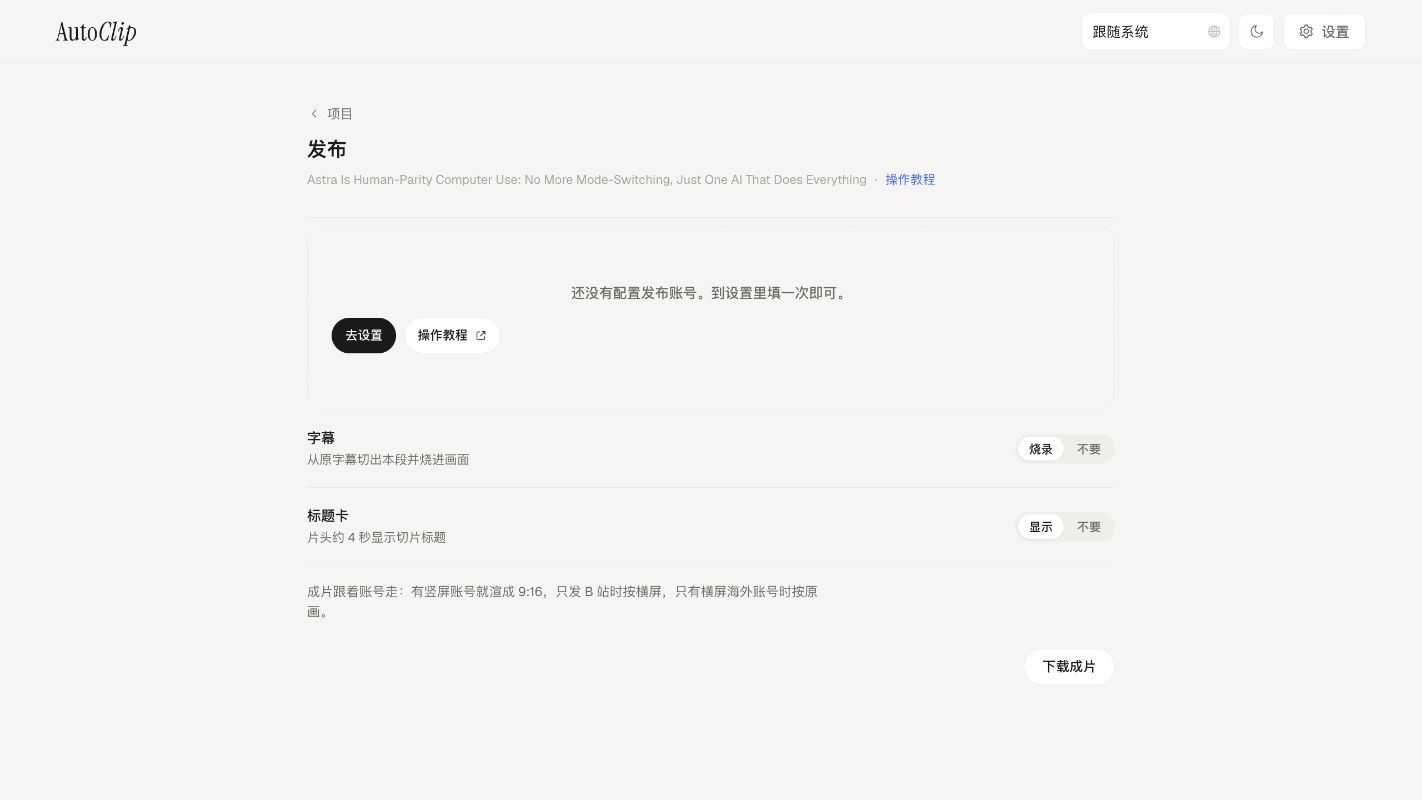Select 不要 for 标题卡
Image resolution: width=1422 pixels, height=800 pixels.
tap(1089, 527)
